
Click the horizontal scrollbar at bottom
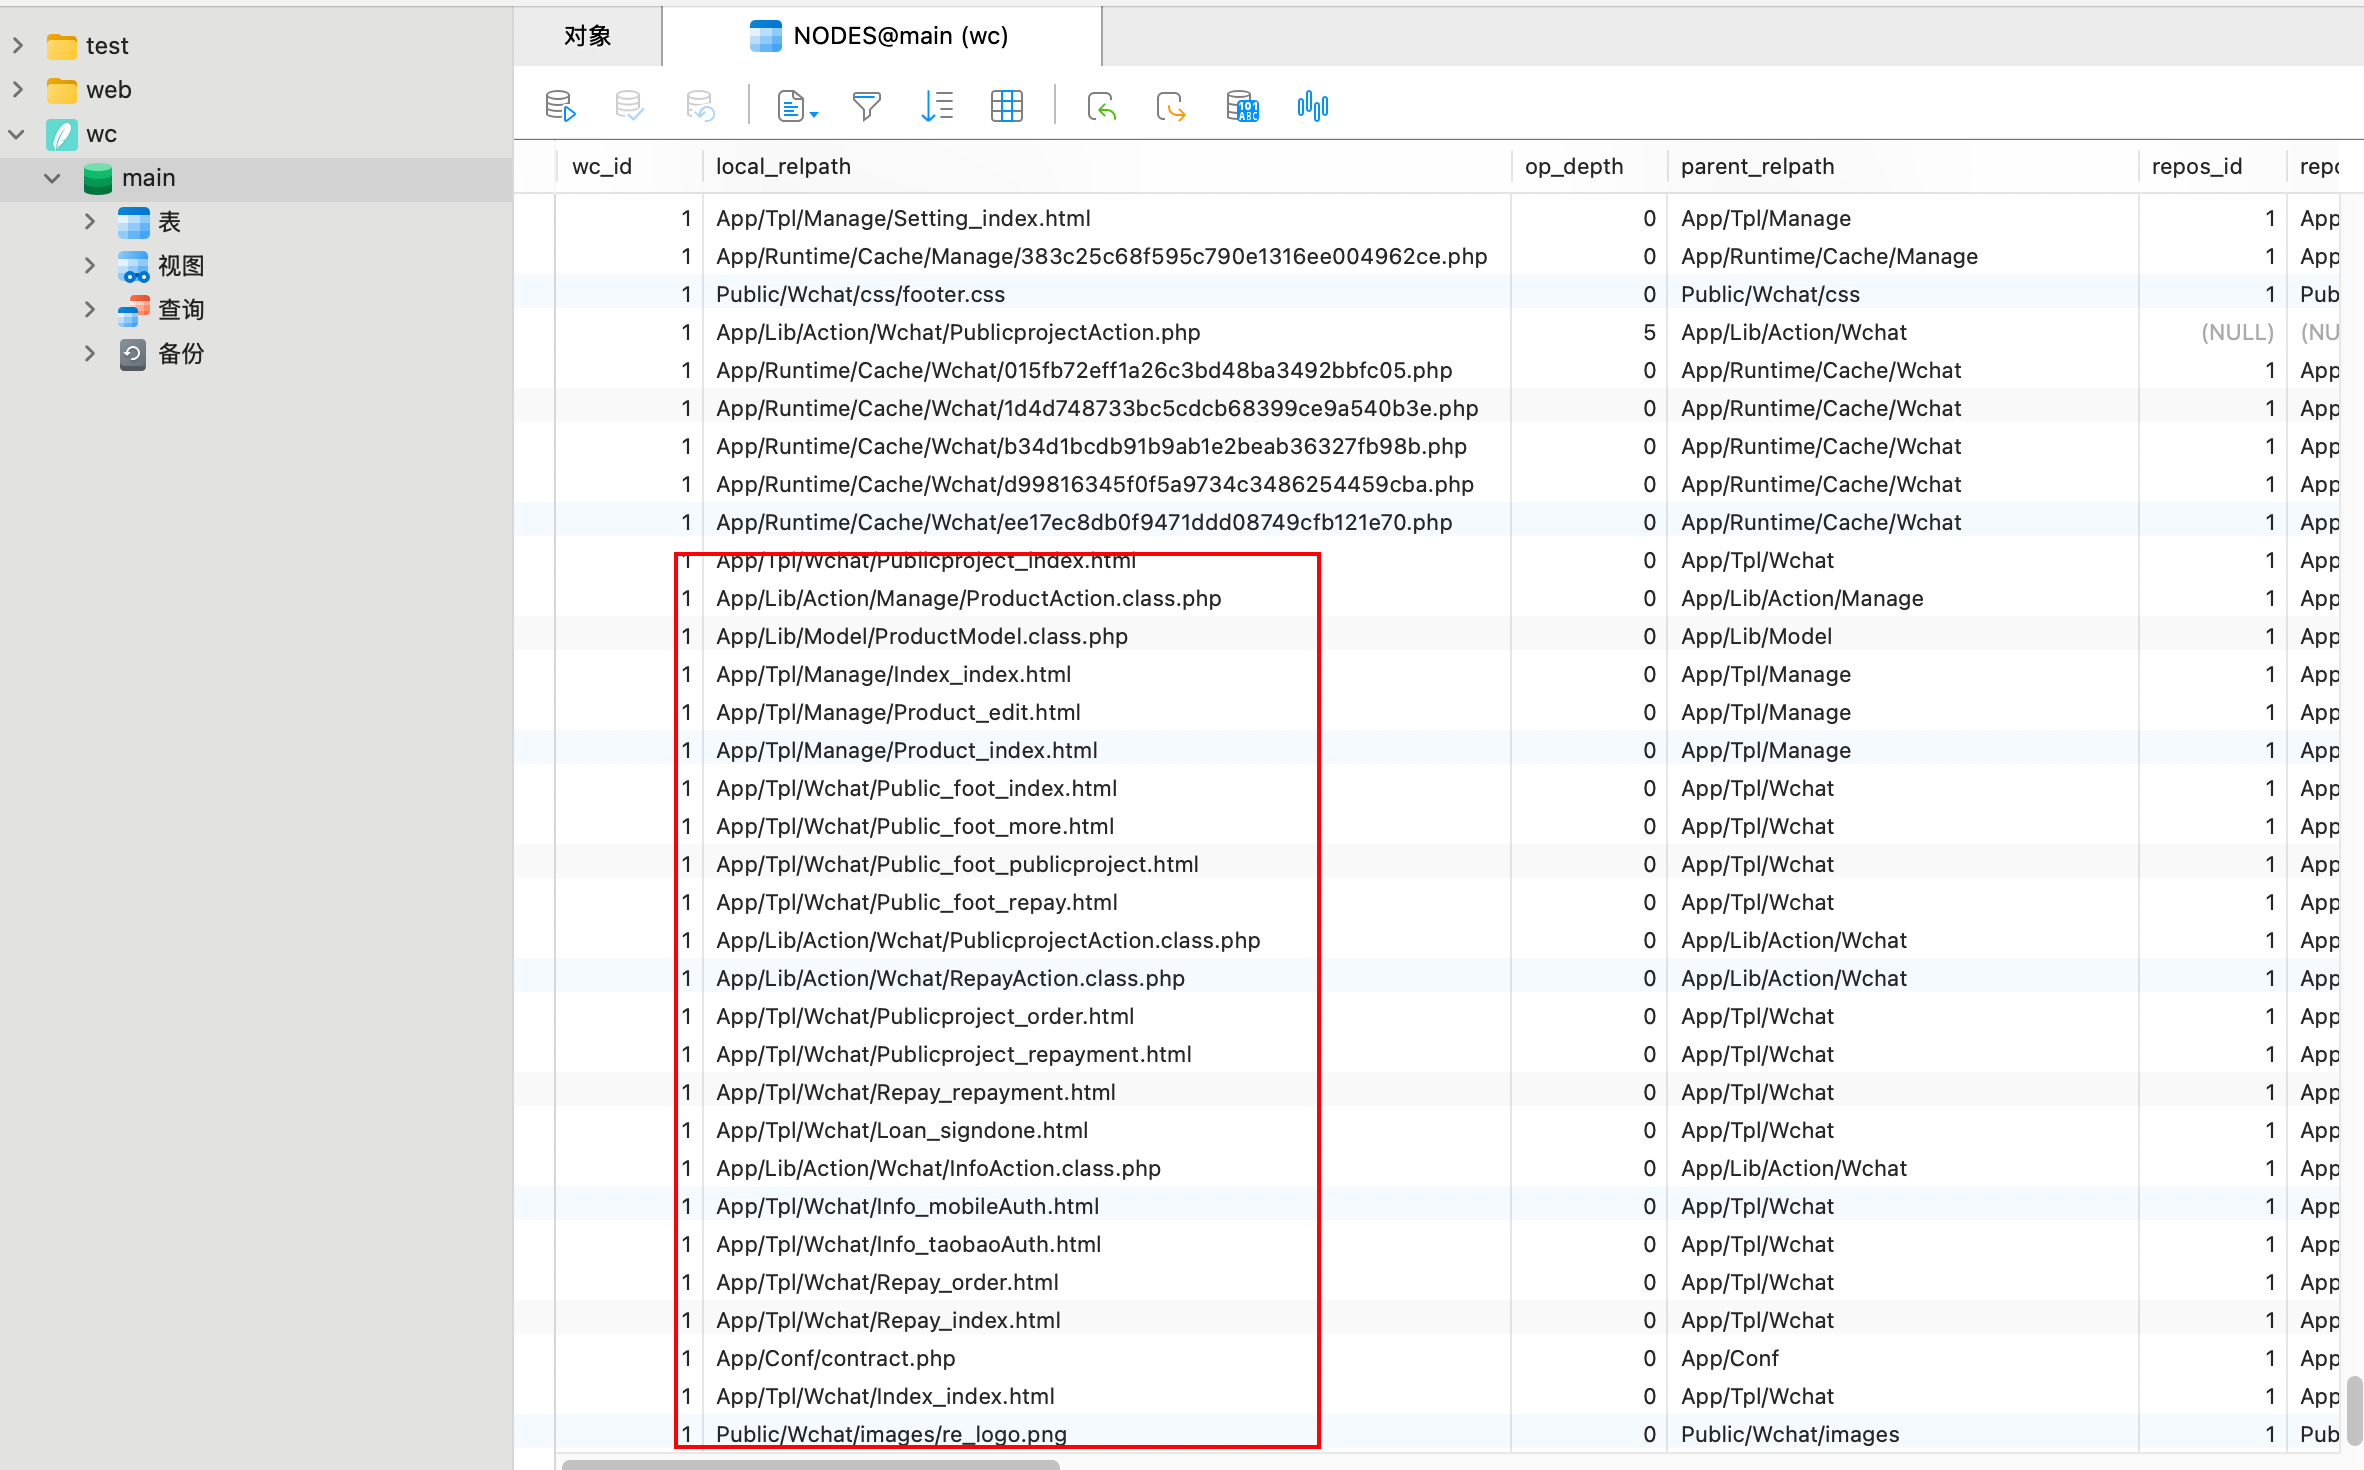[810, 1464]
